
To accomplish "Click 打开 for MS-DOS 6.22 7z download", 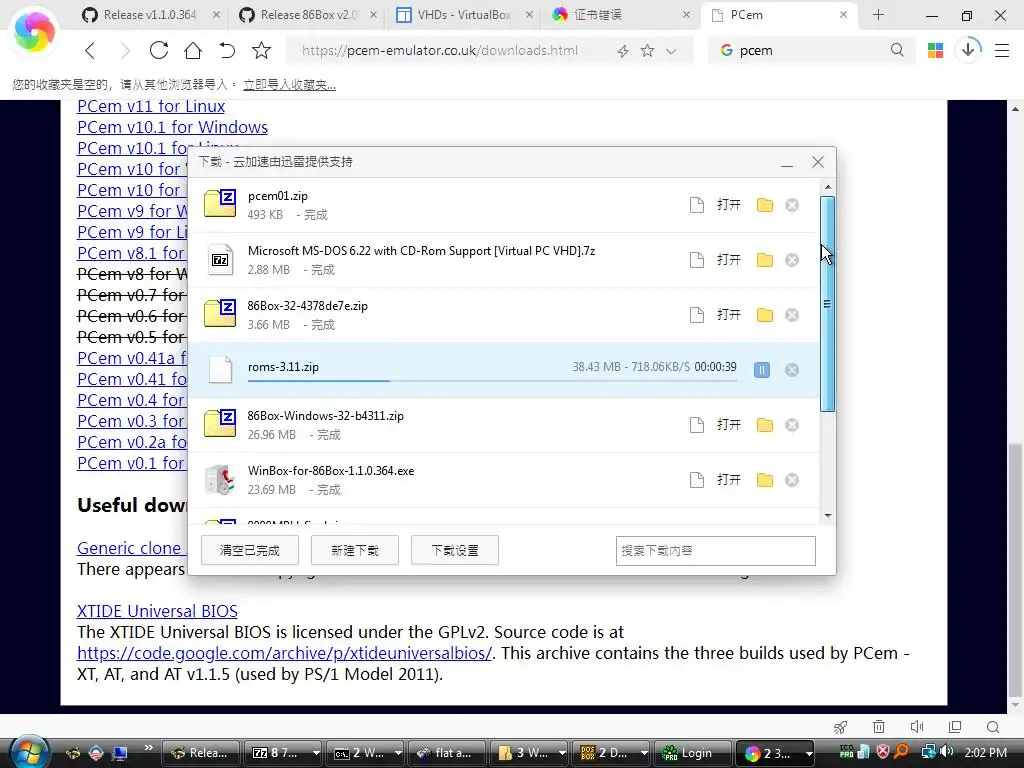I will click(x=729, y=260).
